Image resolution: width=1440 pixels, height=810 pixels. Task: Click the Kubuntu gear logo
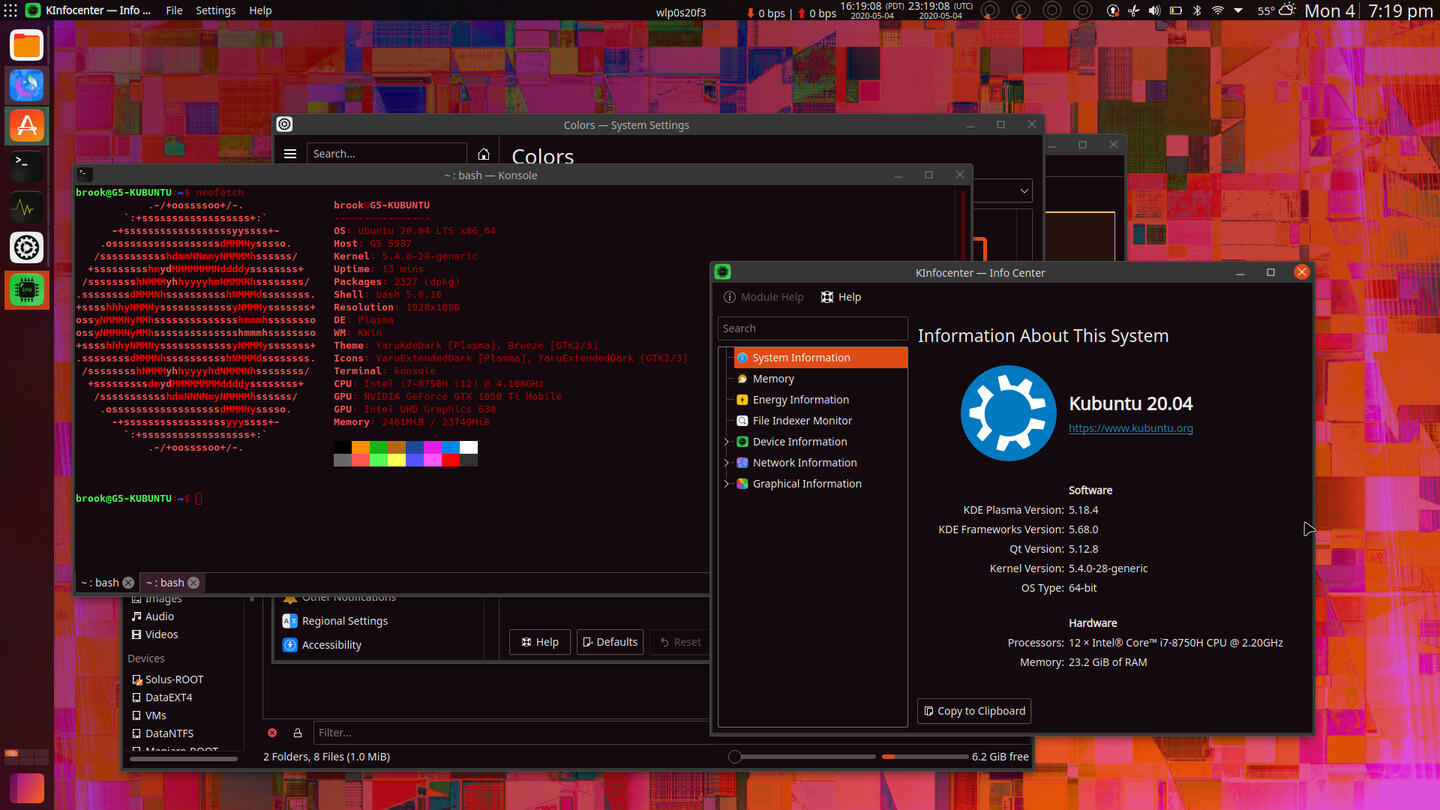[x=1008, y=413]
